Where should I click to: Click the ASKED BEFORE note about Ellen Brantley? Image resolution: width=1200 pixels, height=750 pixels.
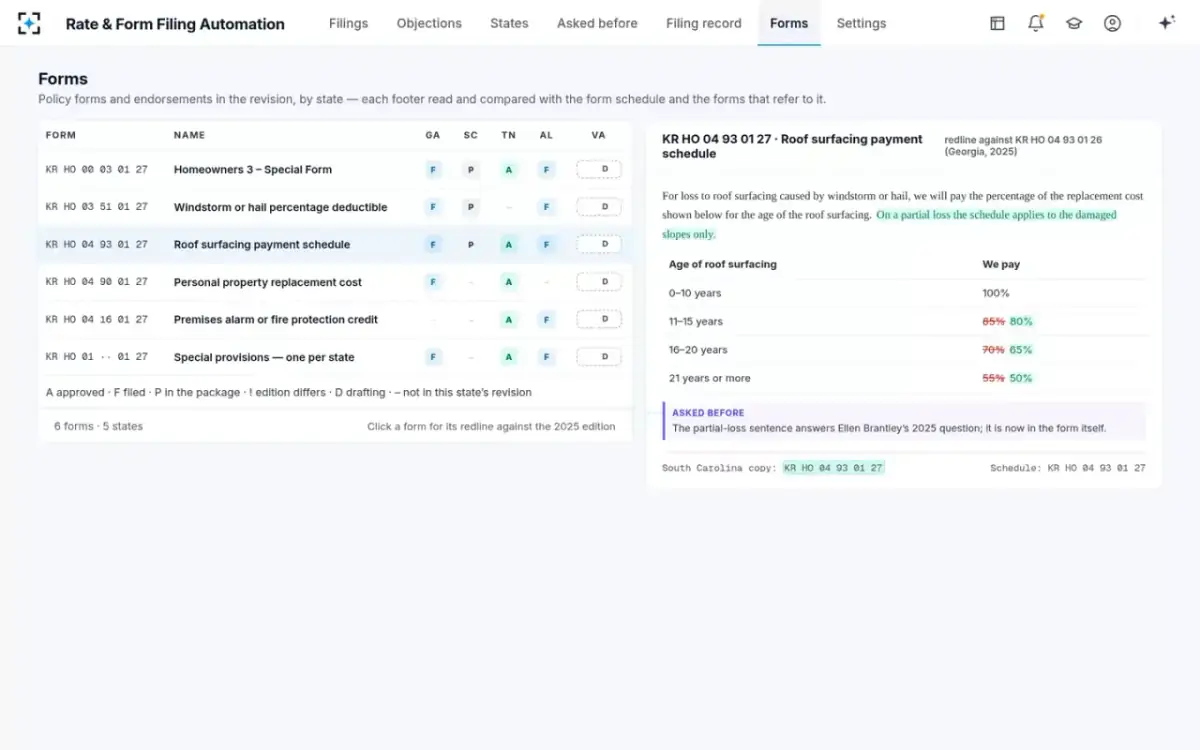pos(904,421)
